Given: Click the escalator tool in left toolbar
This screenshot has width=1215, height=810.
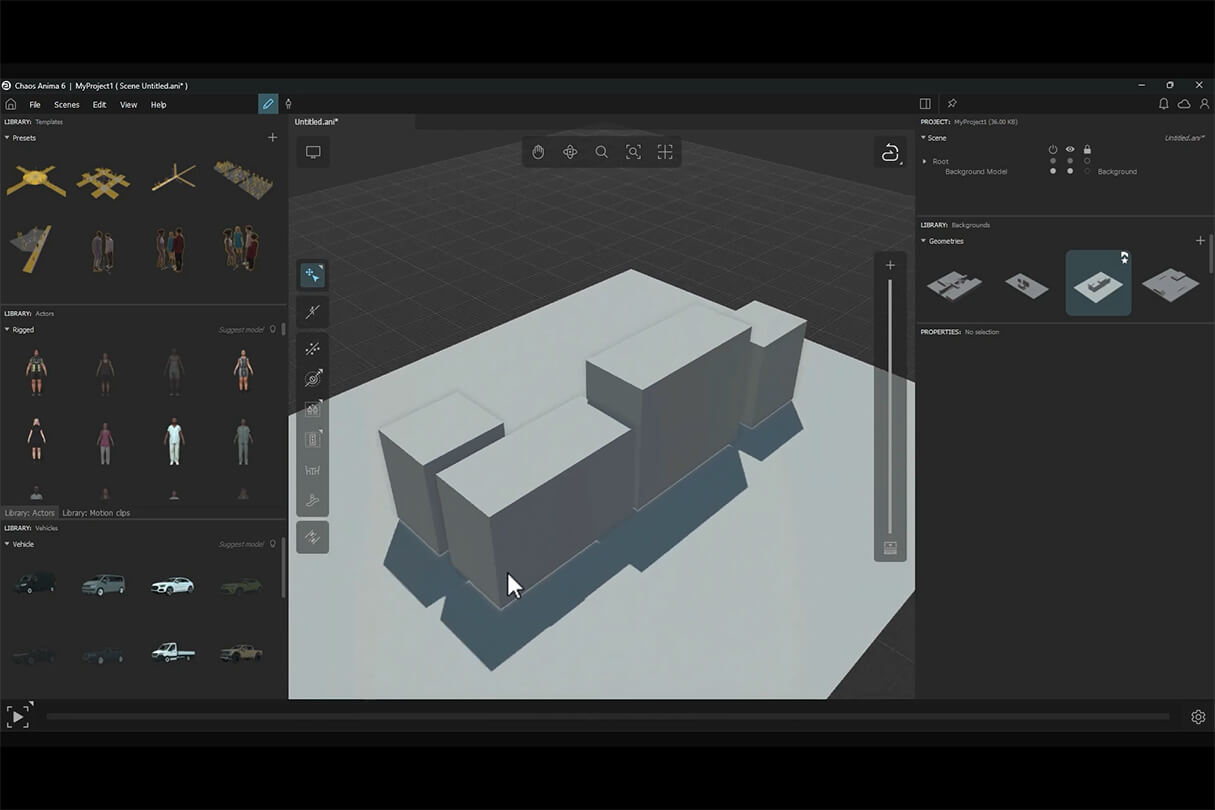Looking at the screenshot, I should point(313,502).
